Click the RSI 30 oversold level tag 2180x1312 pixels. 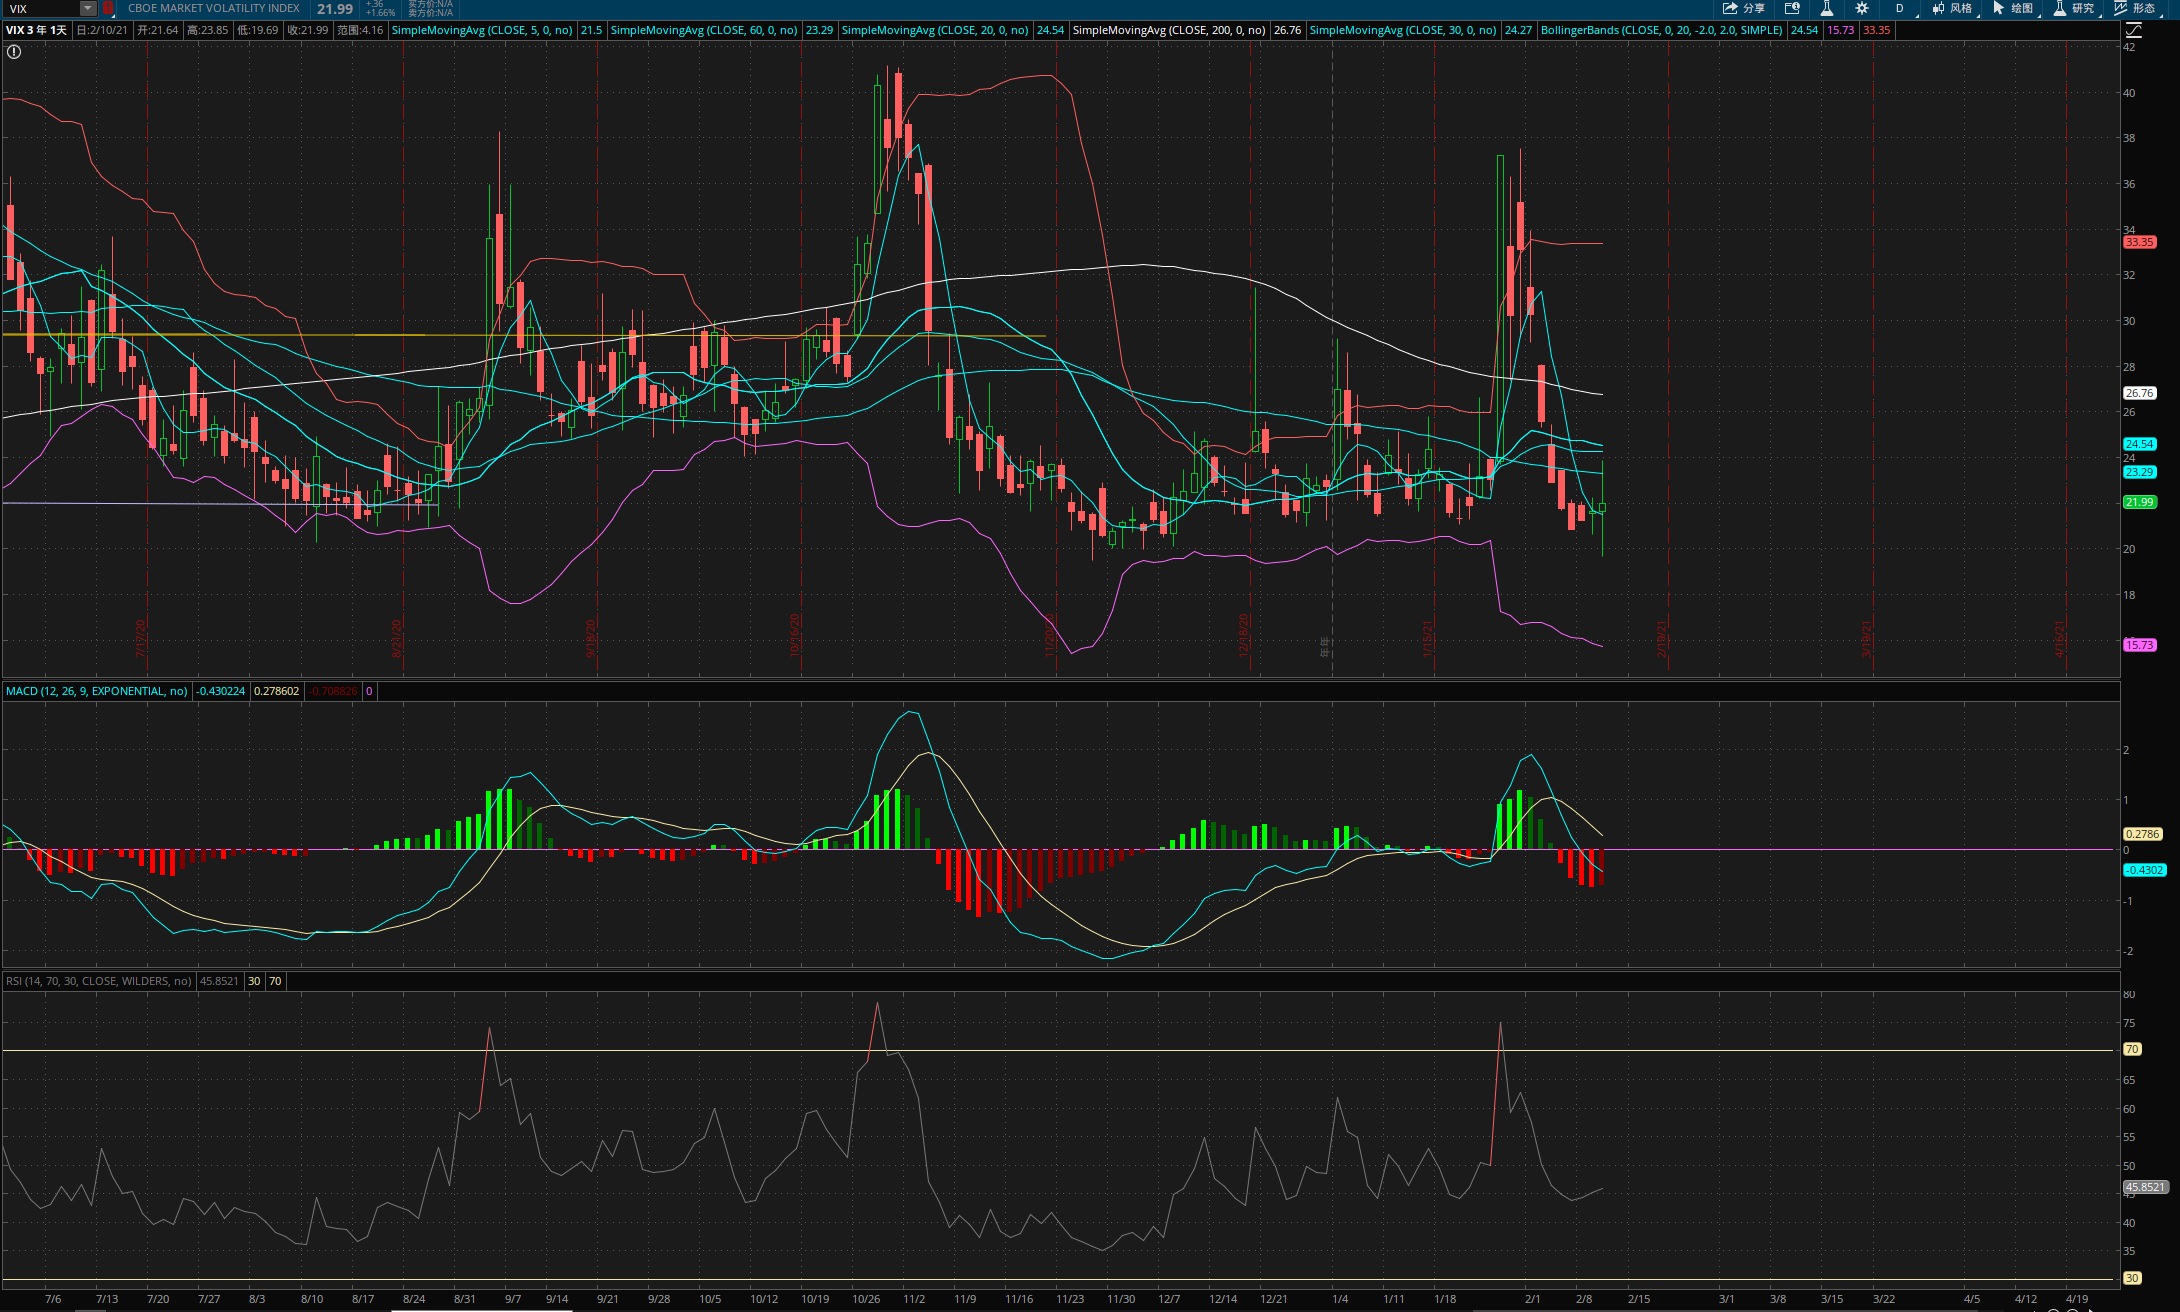click(2132, 1278)
